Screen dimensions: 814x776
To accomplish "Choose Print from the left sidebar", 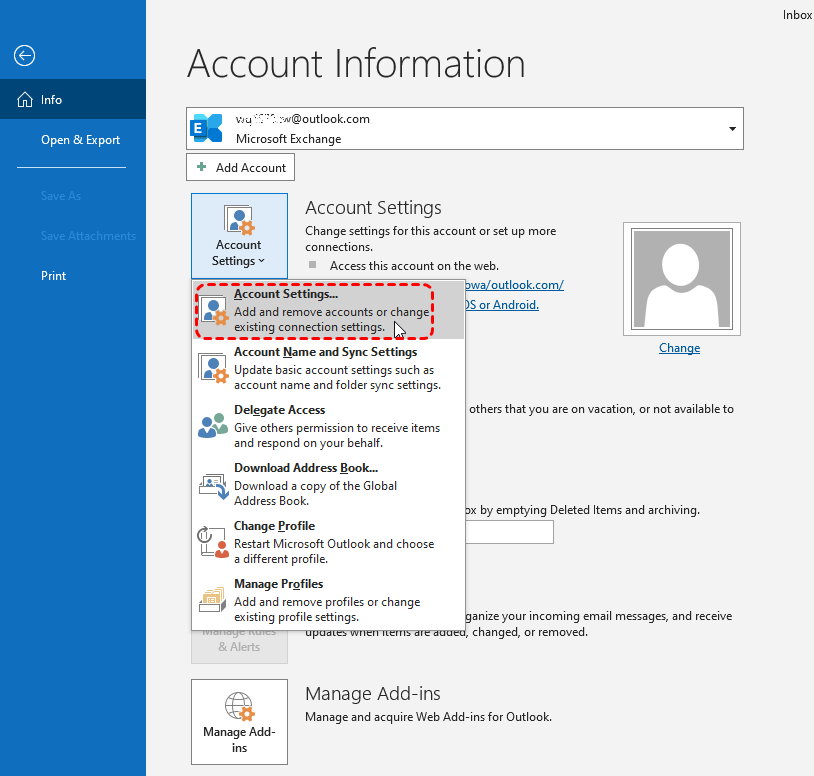I will click(x=54, y=276).
